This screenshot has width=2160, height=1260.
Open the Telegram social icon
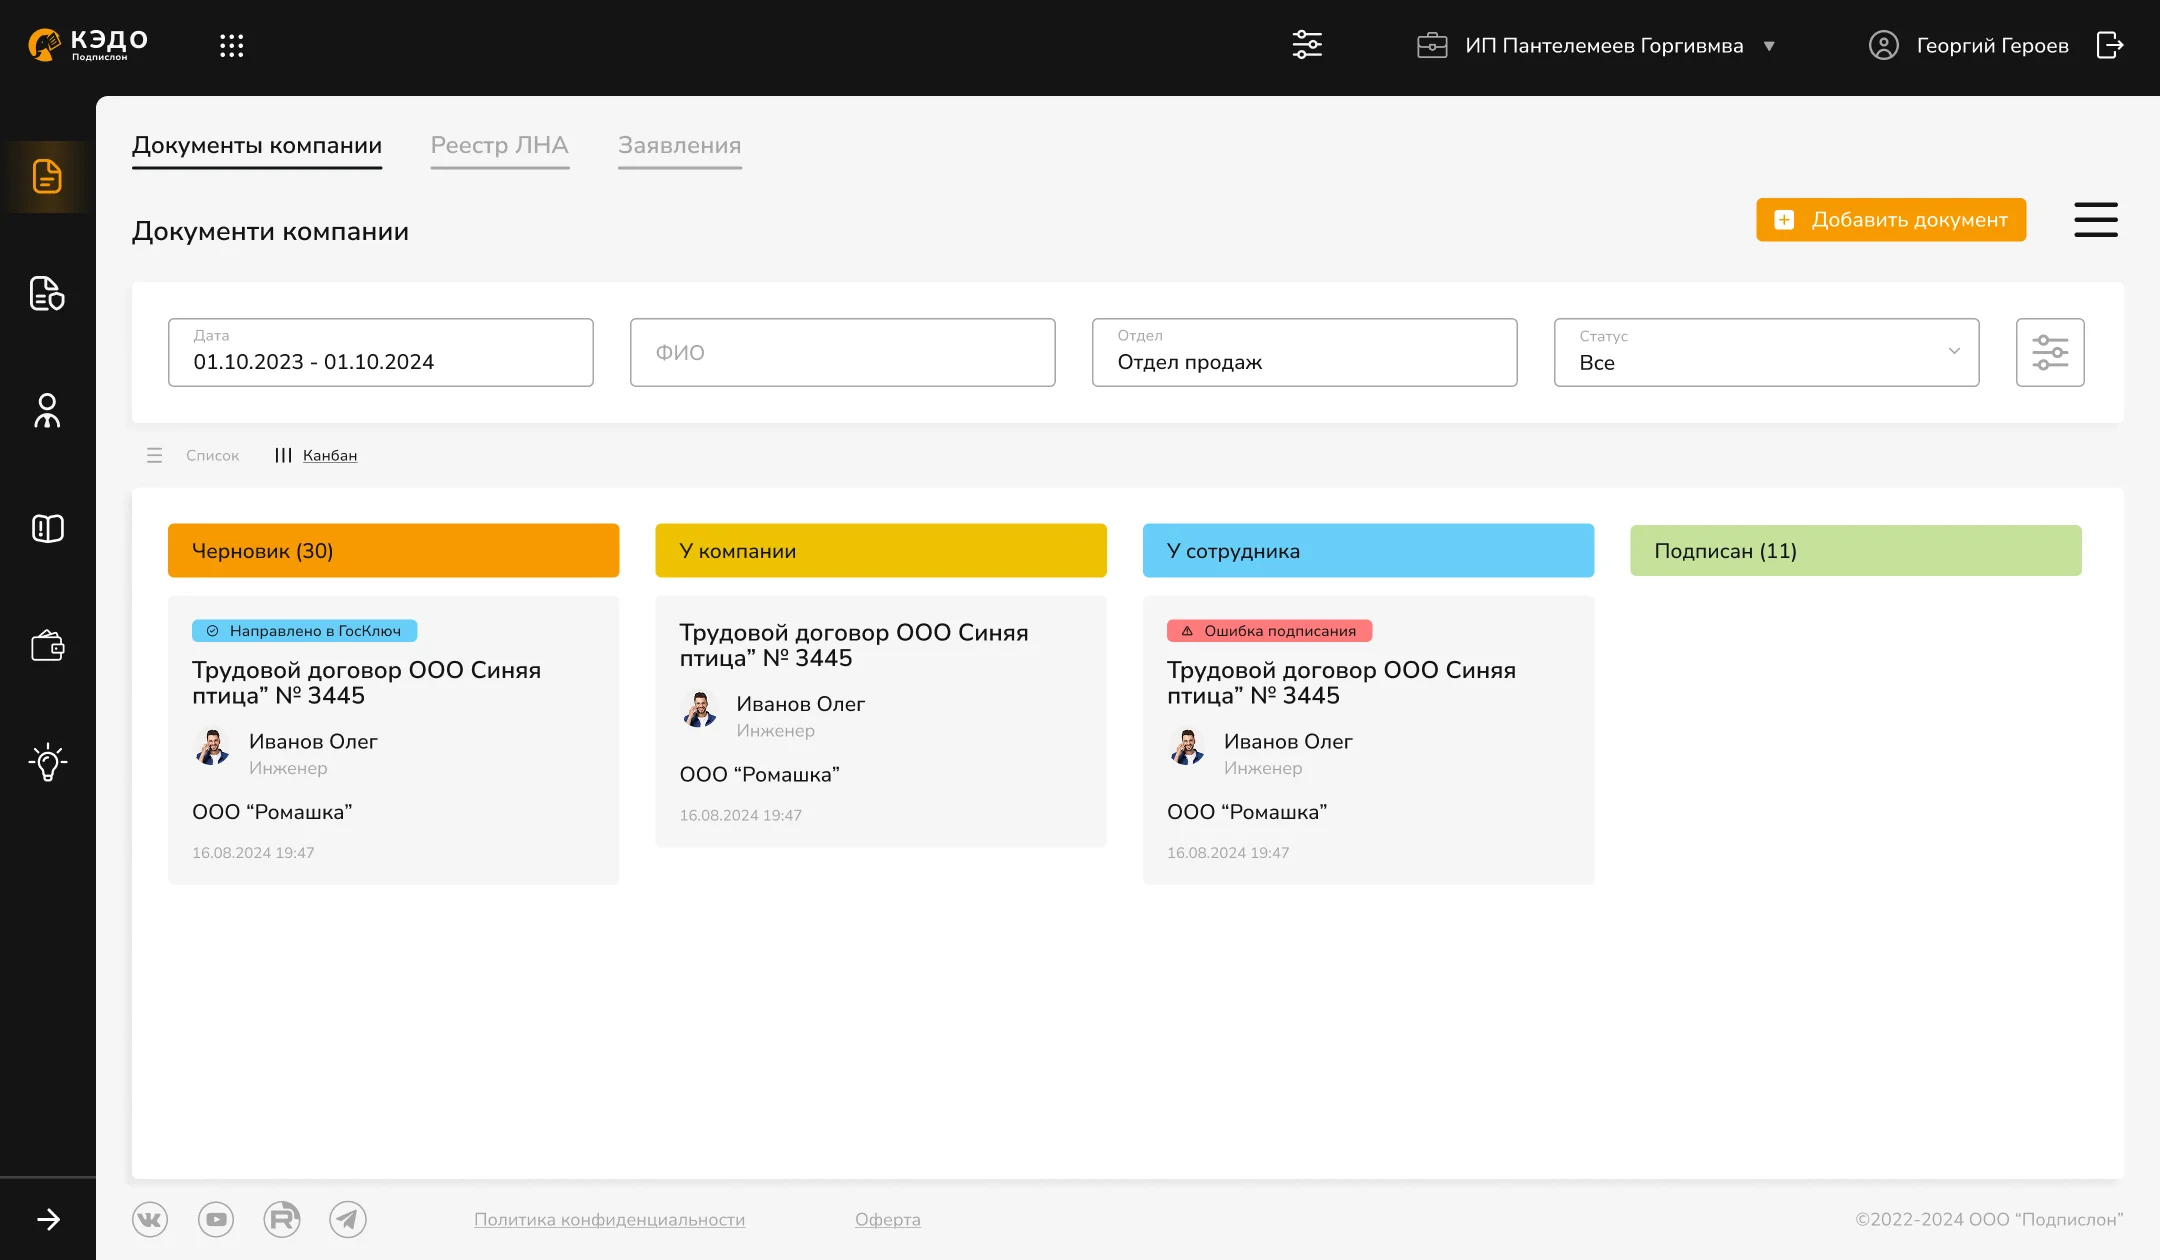348,1219
